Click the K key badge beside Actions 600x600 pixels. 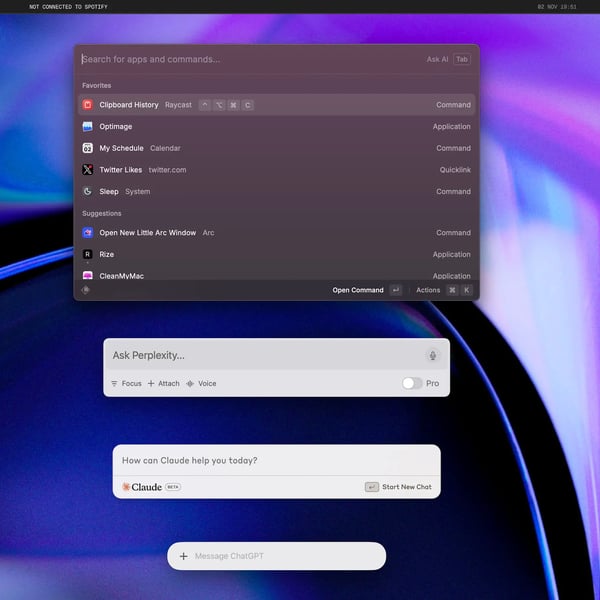[466, 290]
